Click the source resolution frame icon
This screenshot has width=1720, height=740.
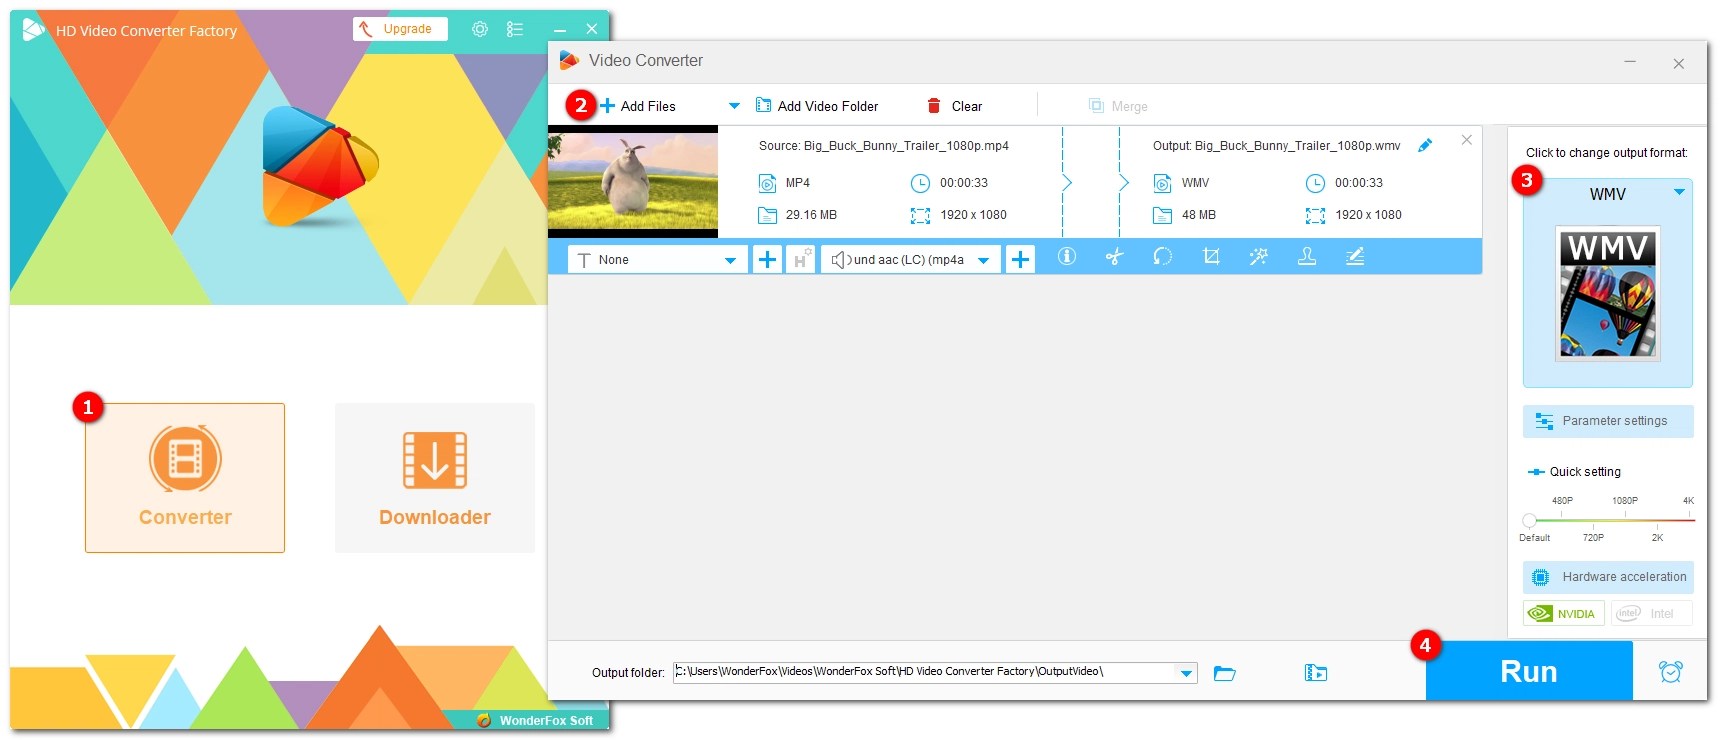coord(920,215)
